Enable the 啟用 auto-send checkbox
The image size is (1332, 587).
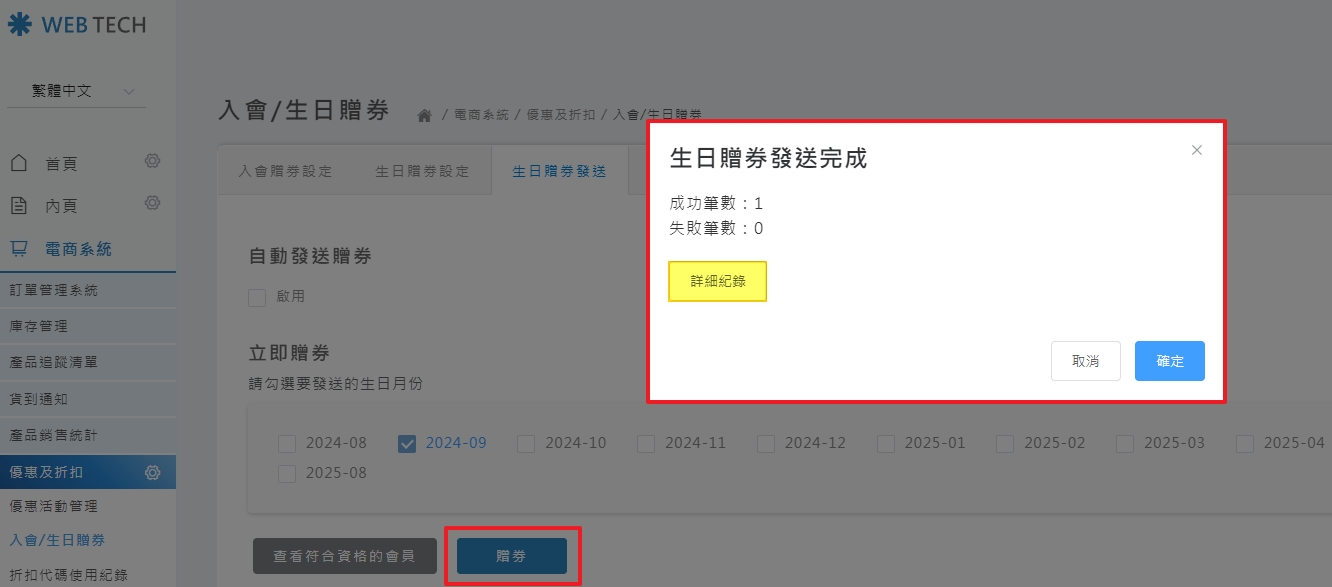coord(257,297)
